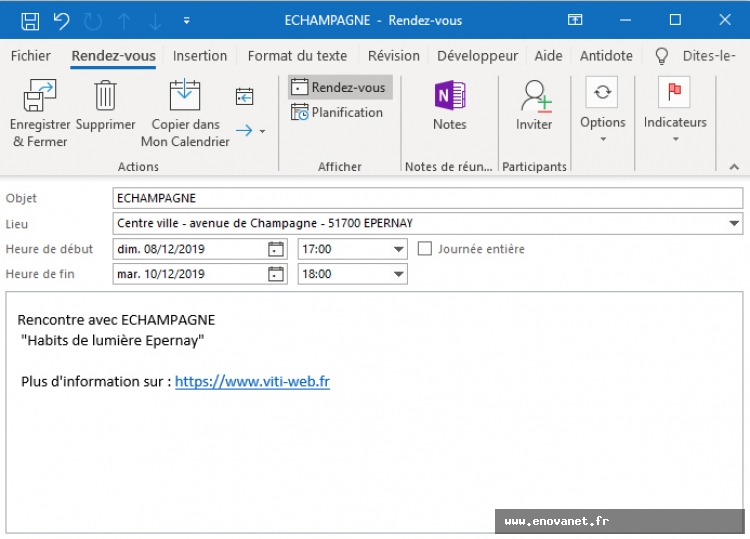
Task: Undo the last action
Action: [61, 21]
